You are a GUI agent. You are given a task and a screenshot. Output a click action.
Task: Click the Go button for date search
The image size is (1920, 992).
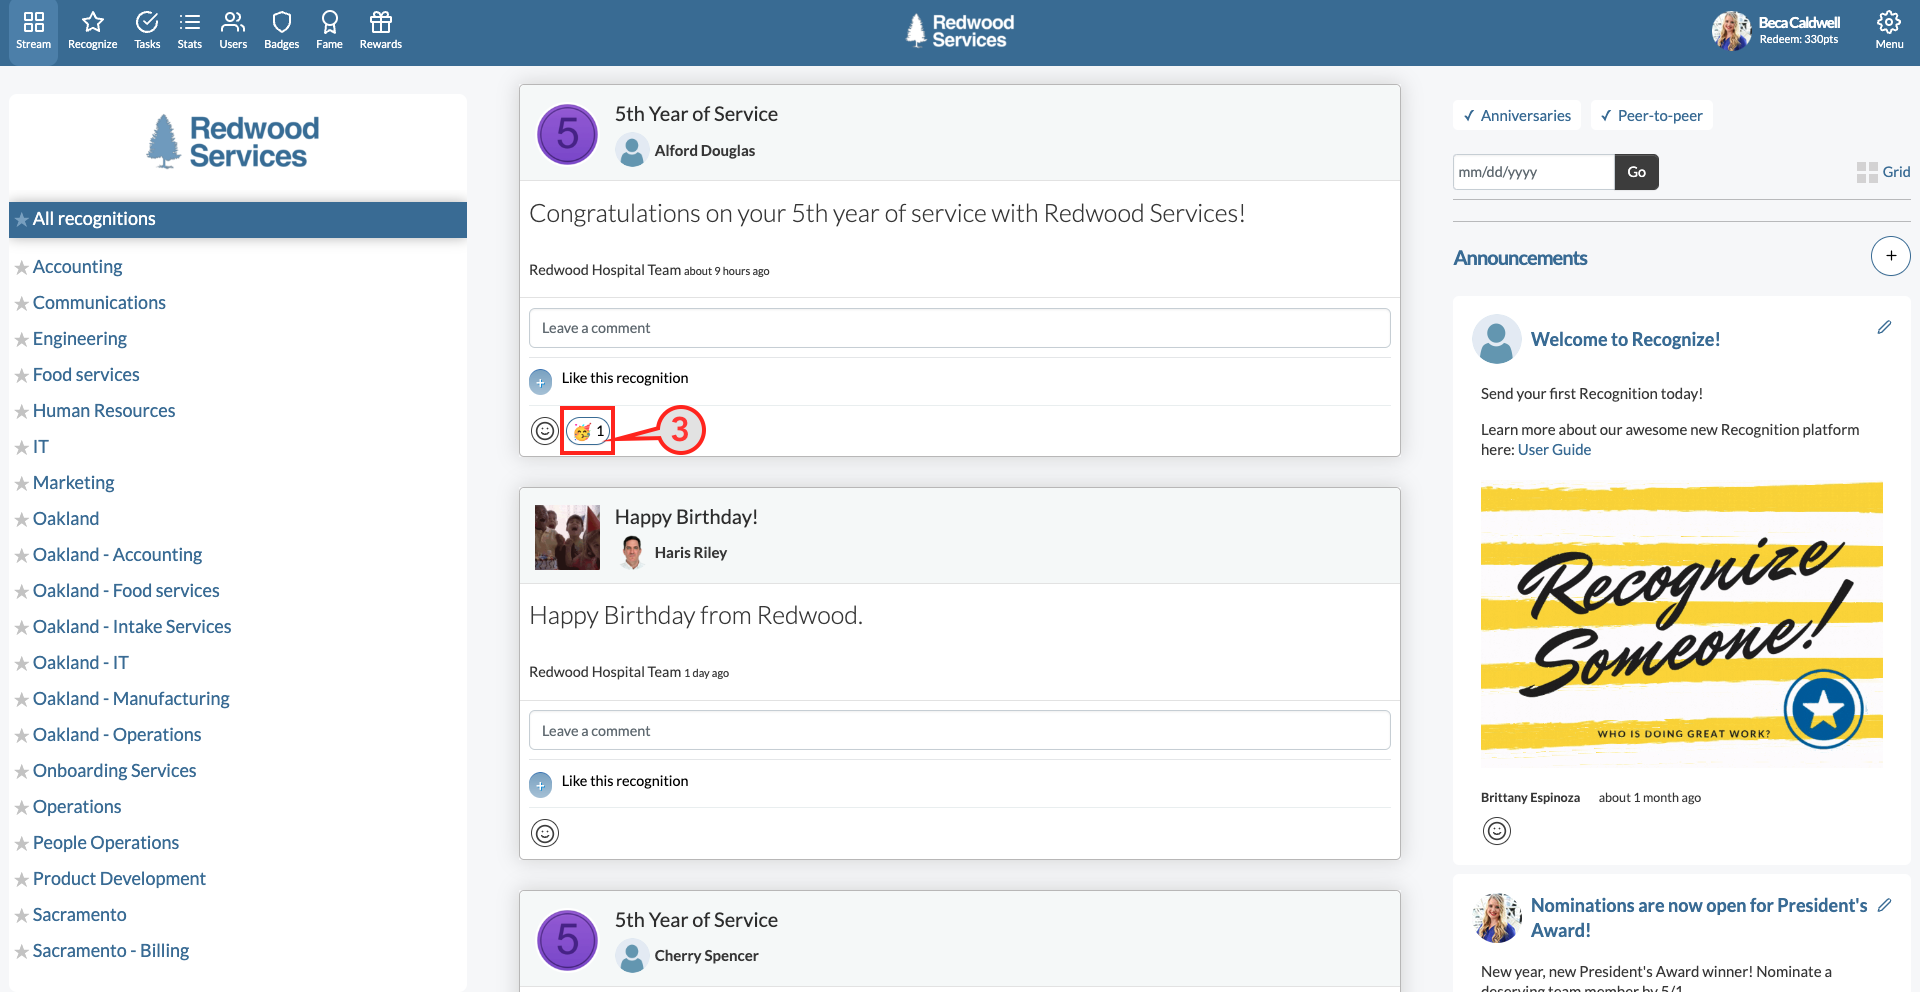pos(1636,171)
